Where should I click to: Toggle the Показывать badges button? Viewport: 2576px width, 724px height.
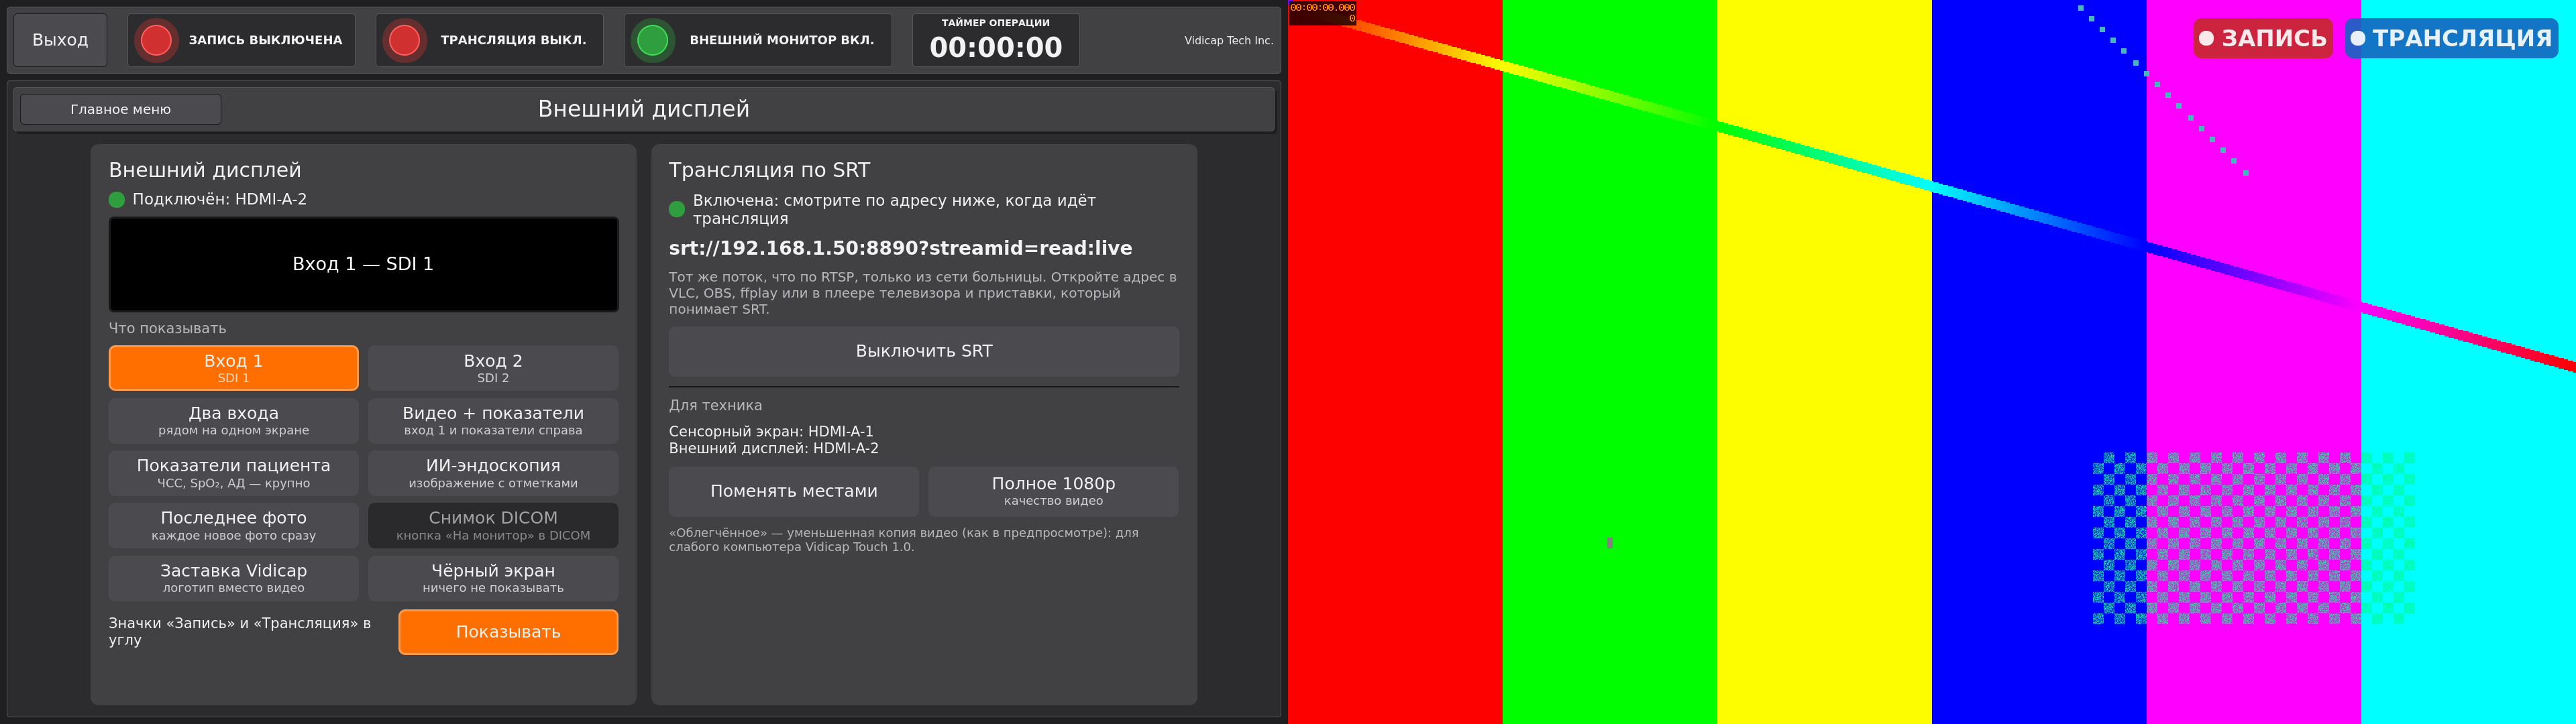pos(508,632)
